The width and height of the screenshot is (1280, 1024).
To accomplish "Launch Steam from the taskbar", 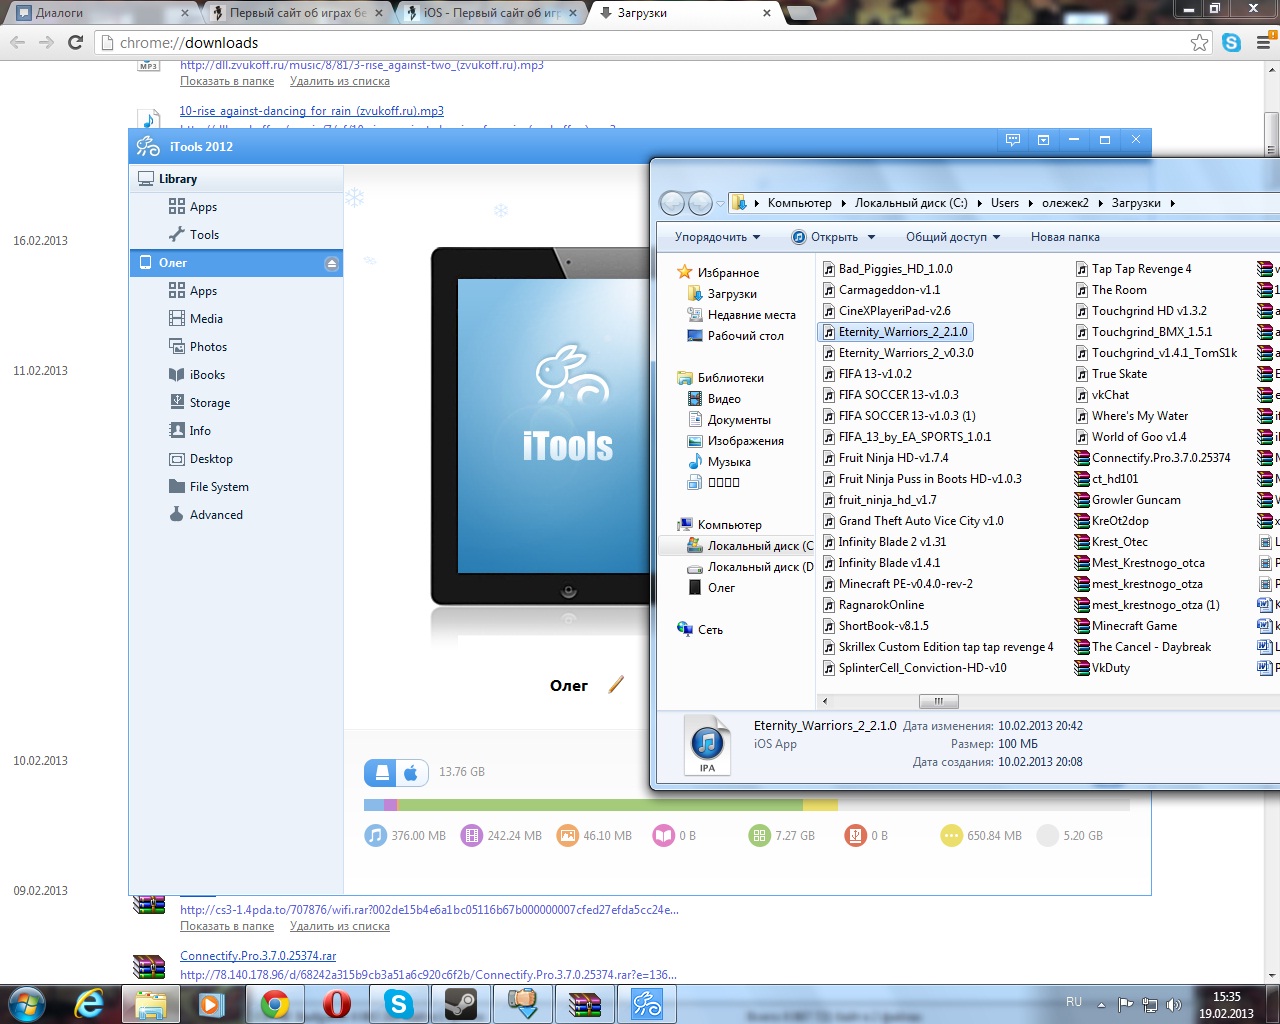I will pyautogui.click(x=461, y=1003).
